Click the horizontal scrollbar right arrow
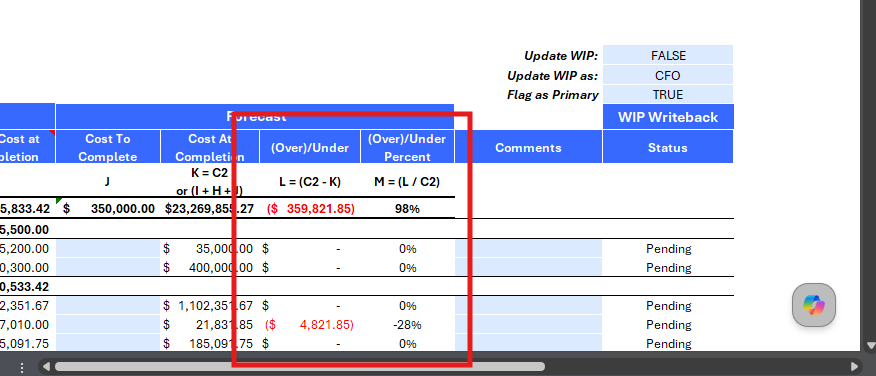 [x=854, y=367]
